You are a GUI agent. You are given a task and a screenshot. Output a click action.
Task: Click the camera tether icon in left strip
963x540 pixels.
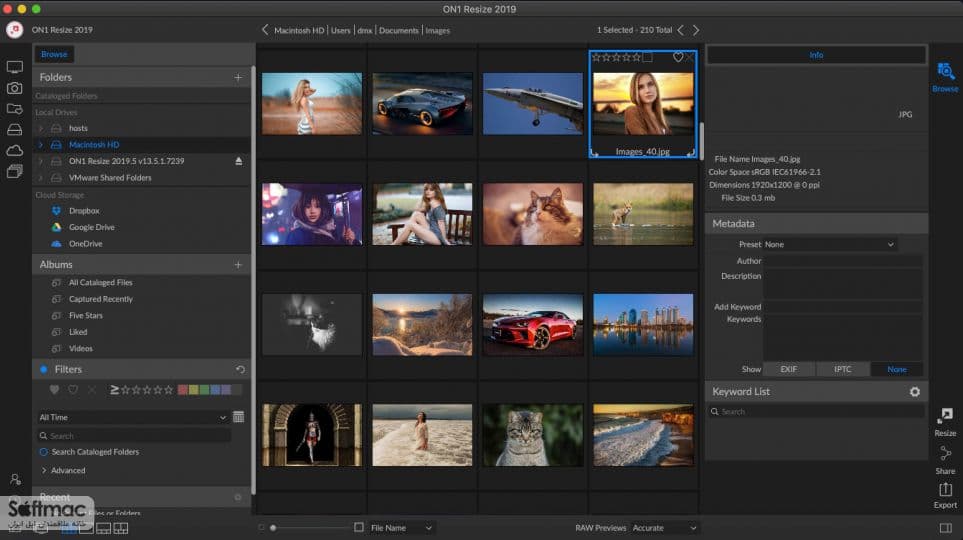pos(15,88)
